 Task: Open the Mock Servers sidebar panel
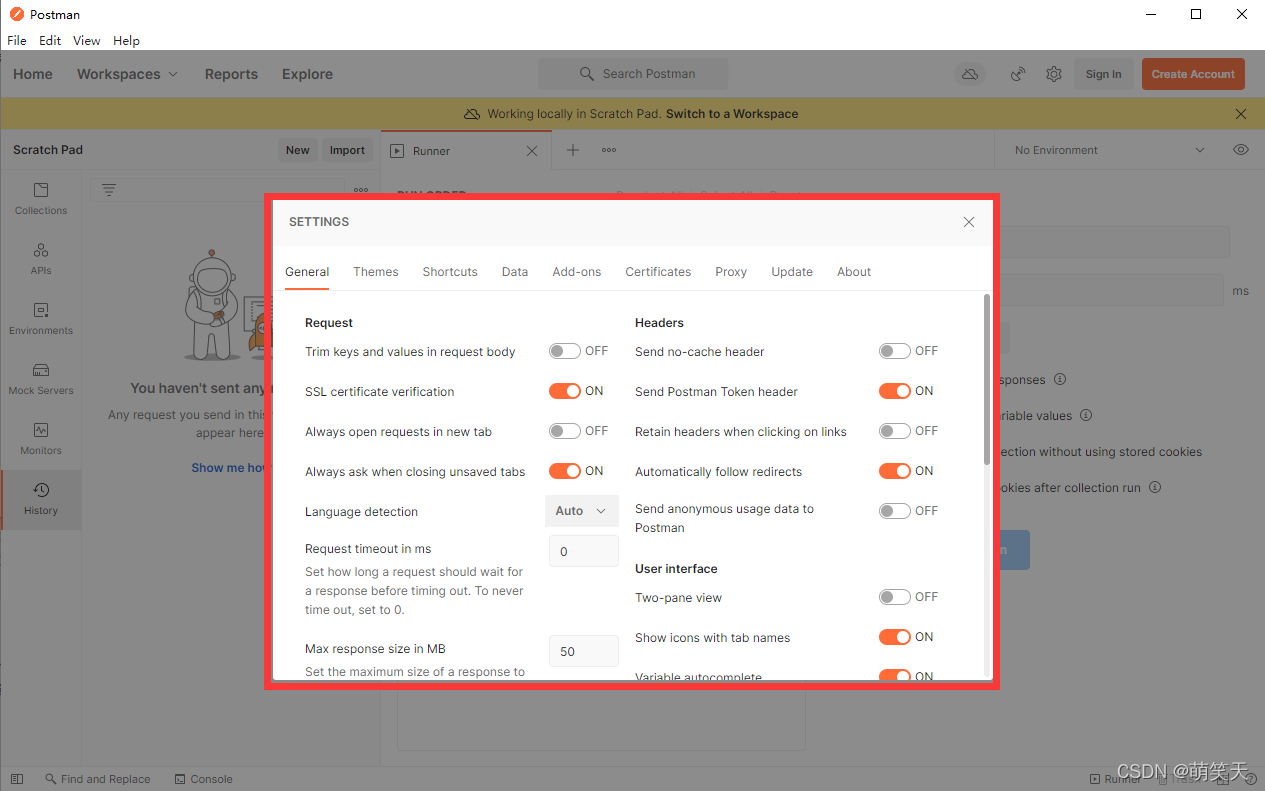pyautogui.click(x=41, y=379)
